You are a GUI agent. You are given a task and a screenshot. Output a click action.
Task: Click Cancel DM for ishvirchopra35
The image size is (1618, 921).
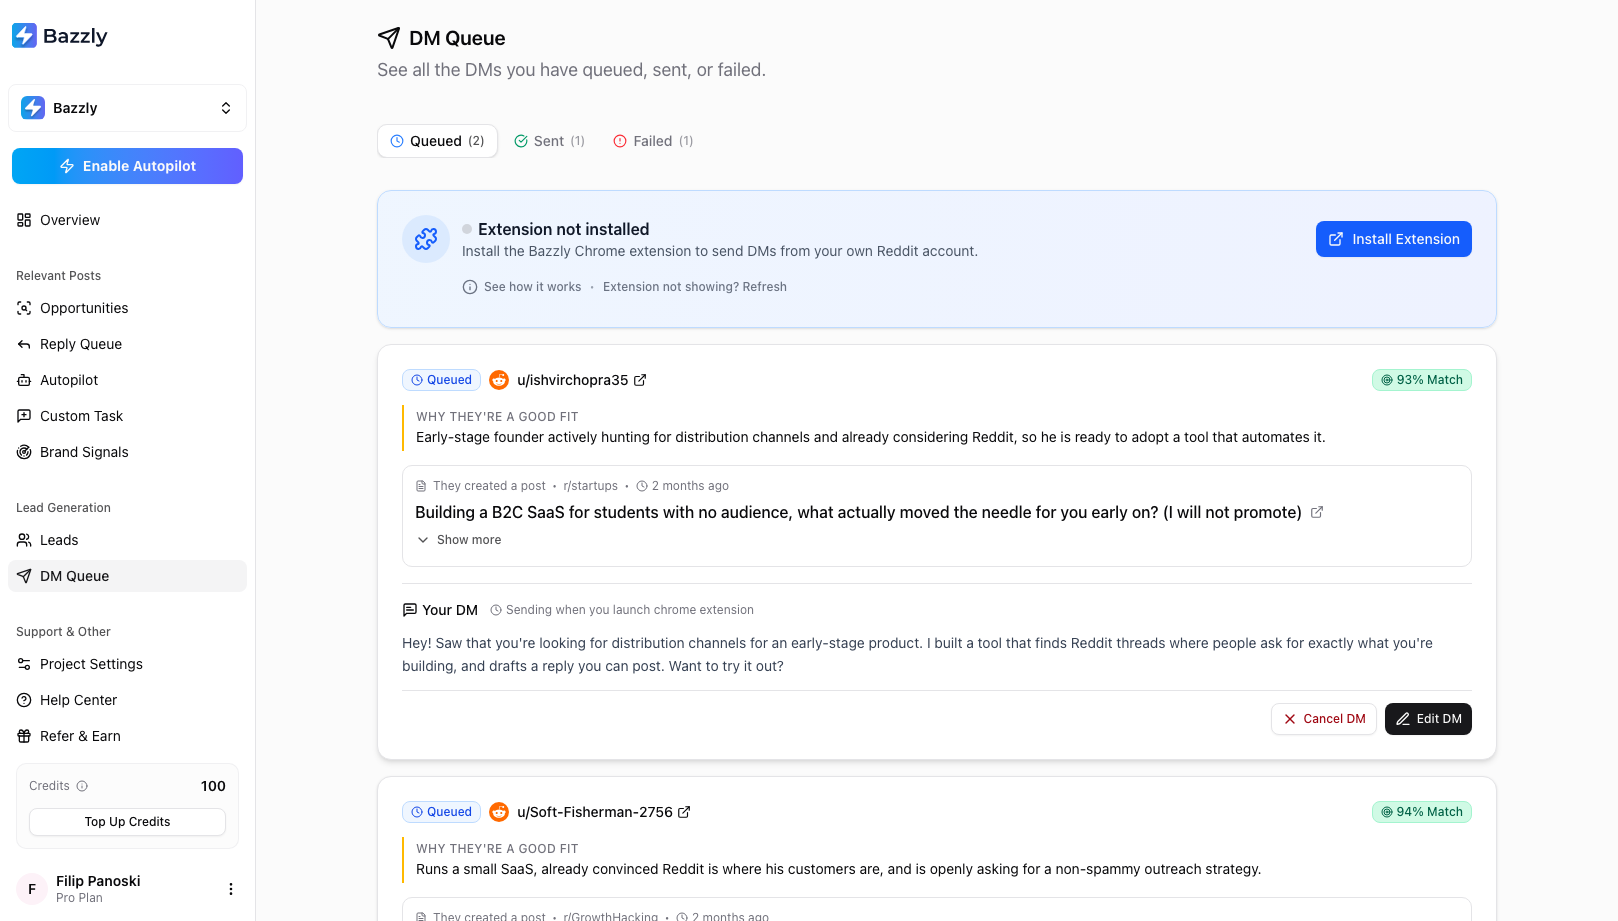pos(1324,719)
